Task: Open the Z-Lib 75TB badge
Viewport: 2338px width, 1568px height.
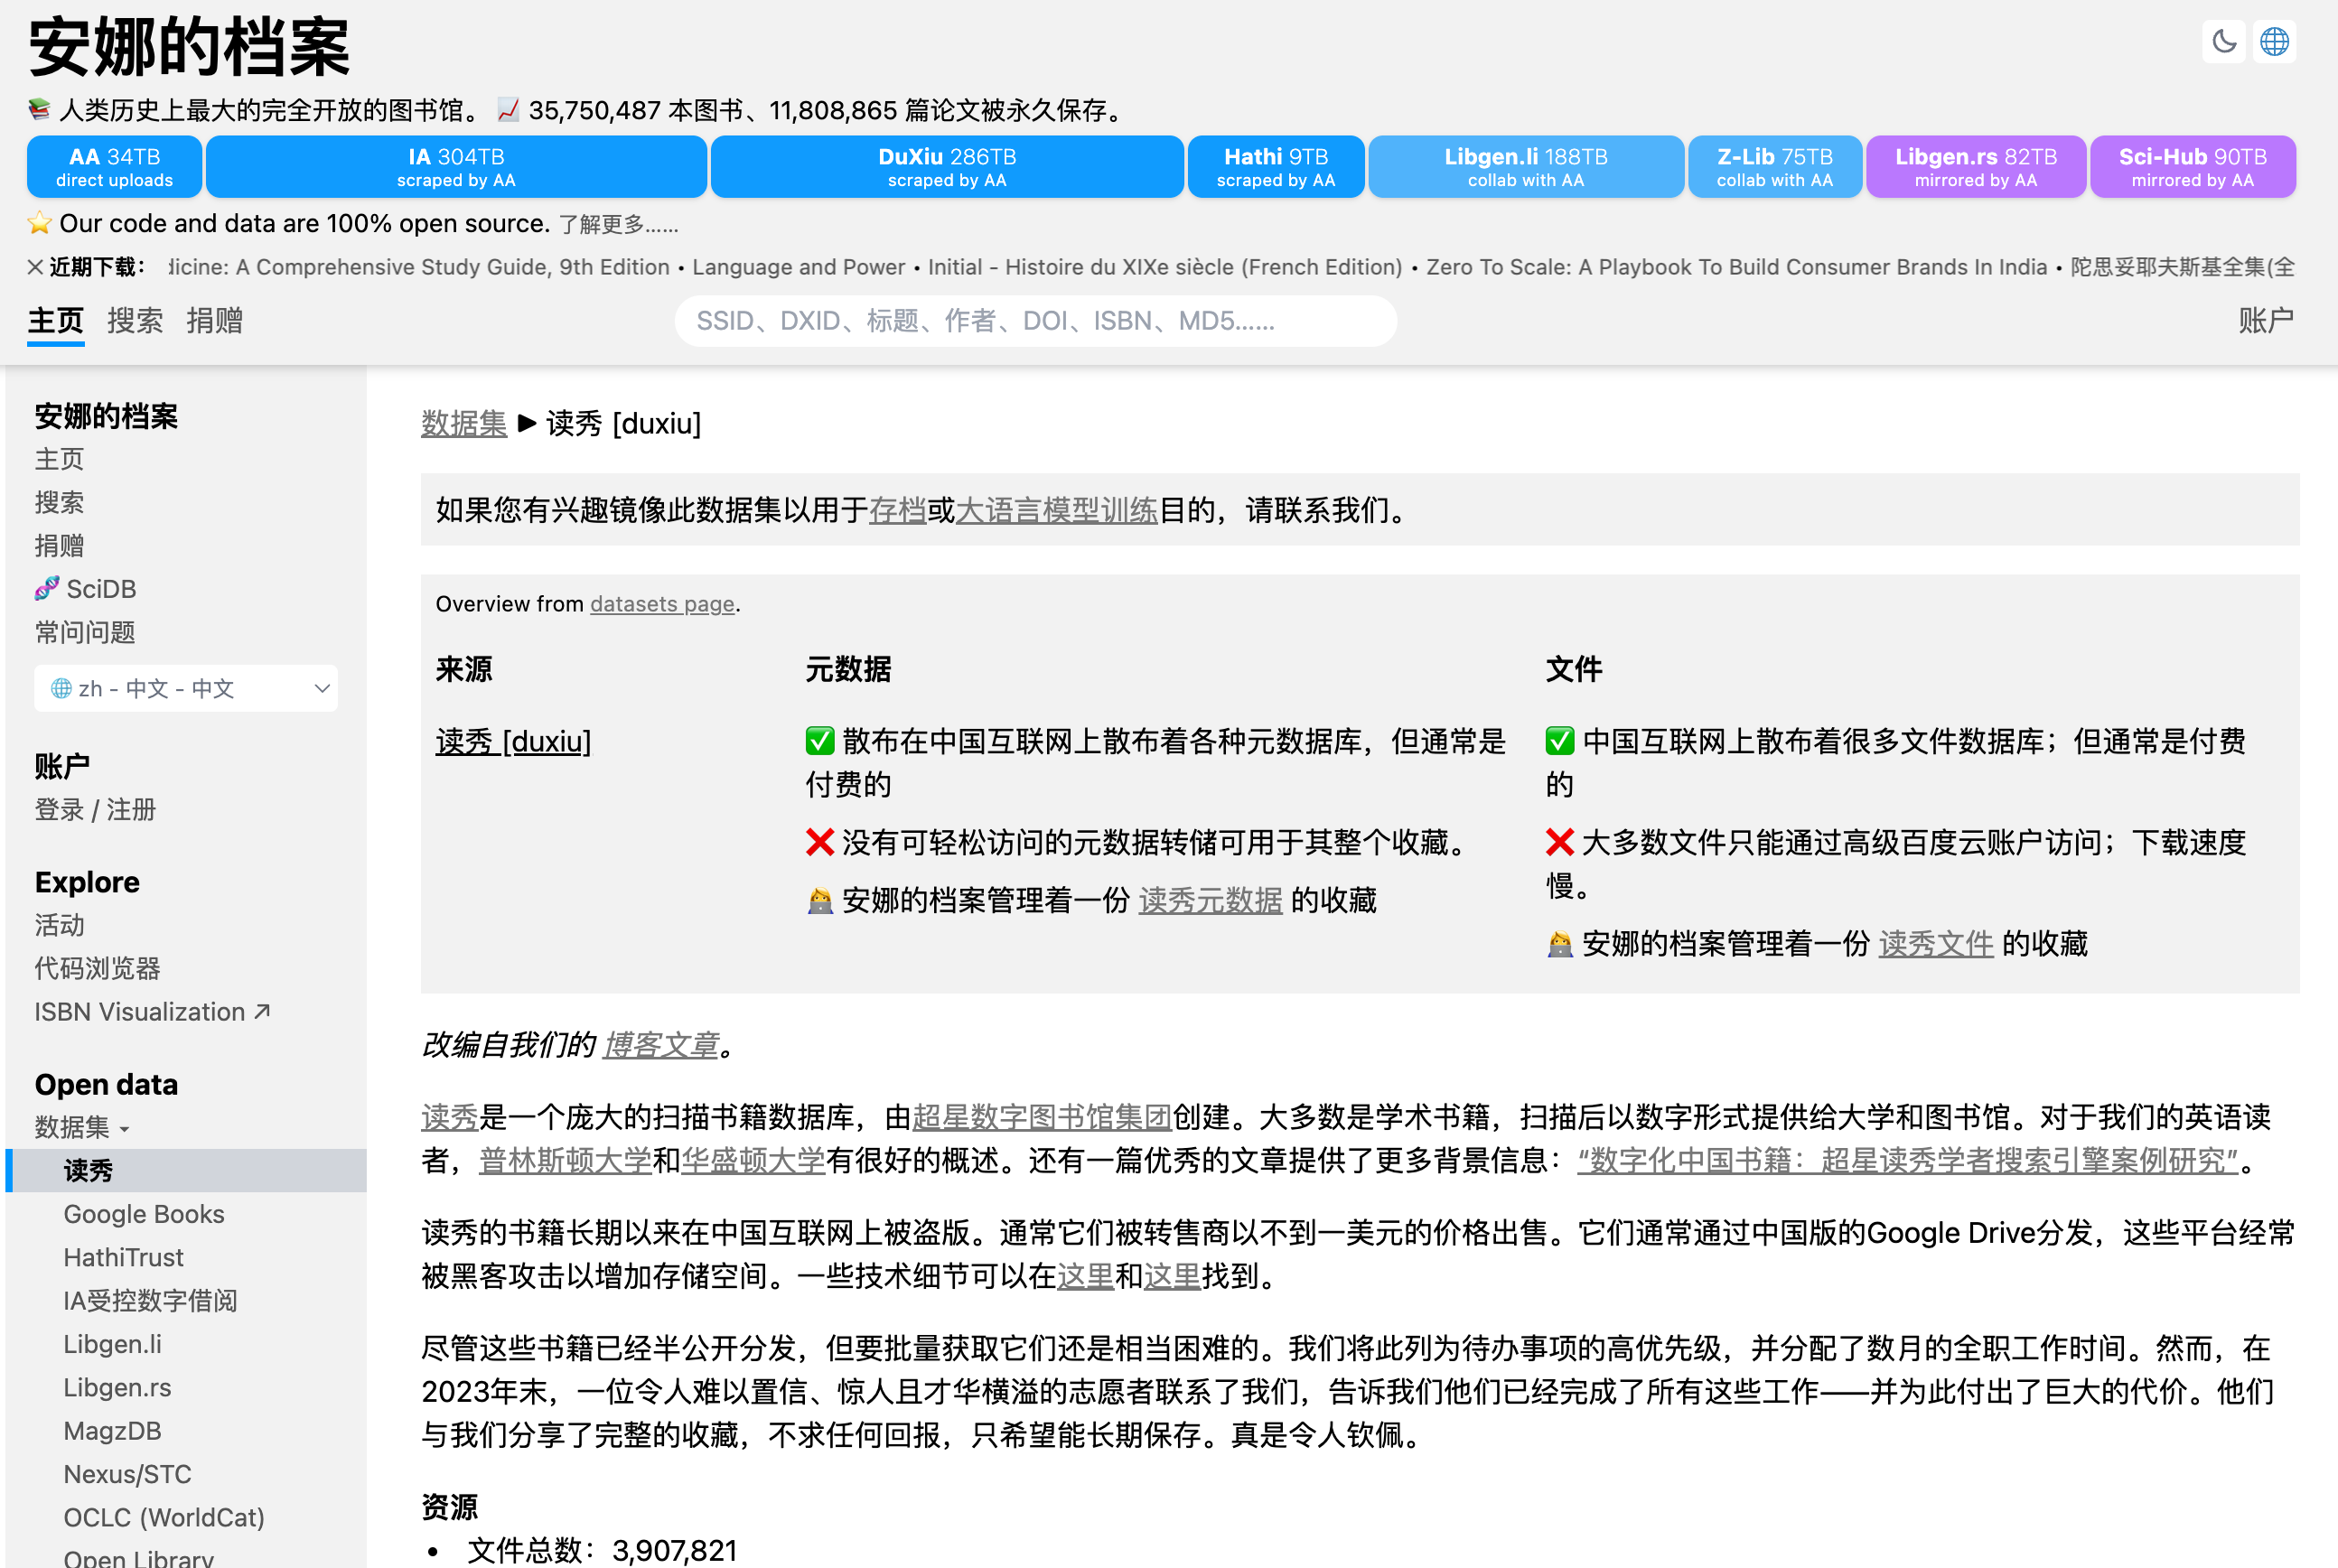Action: pyautogui.click(x=1775, y=167)
